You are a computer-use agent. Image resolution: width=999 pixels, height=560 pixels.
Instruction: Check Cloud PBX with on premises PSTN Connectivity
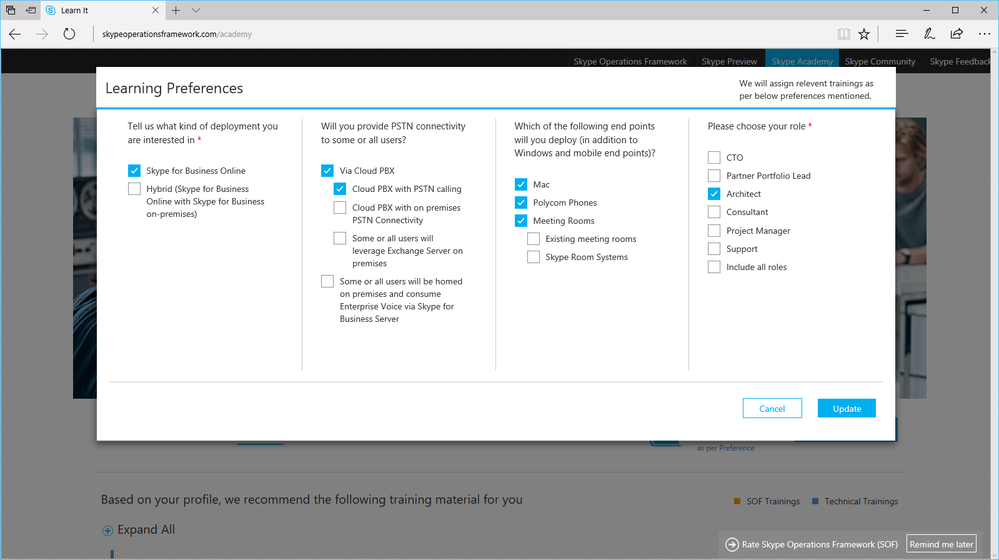340,208
